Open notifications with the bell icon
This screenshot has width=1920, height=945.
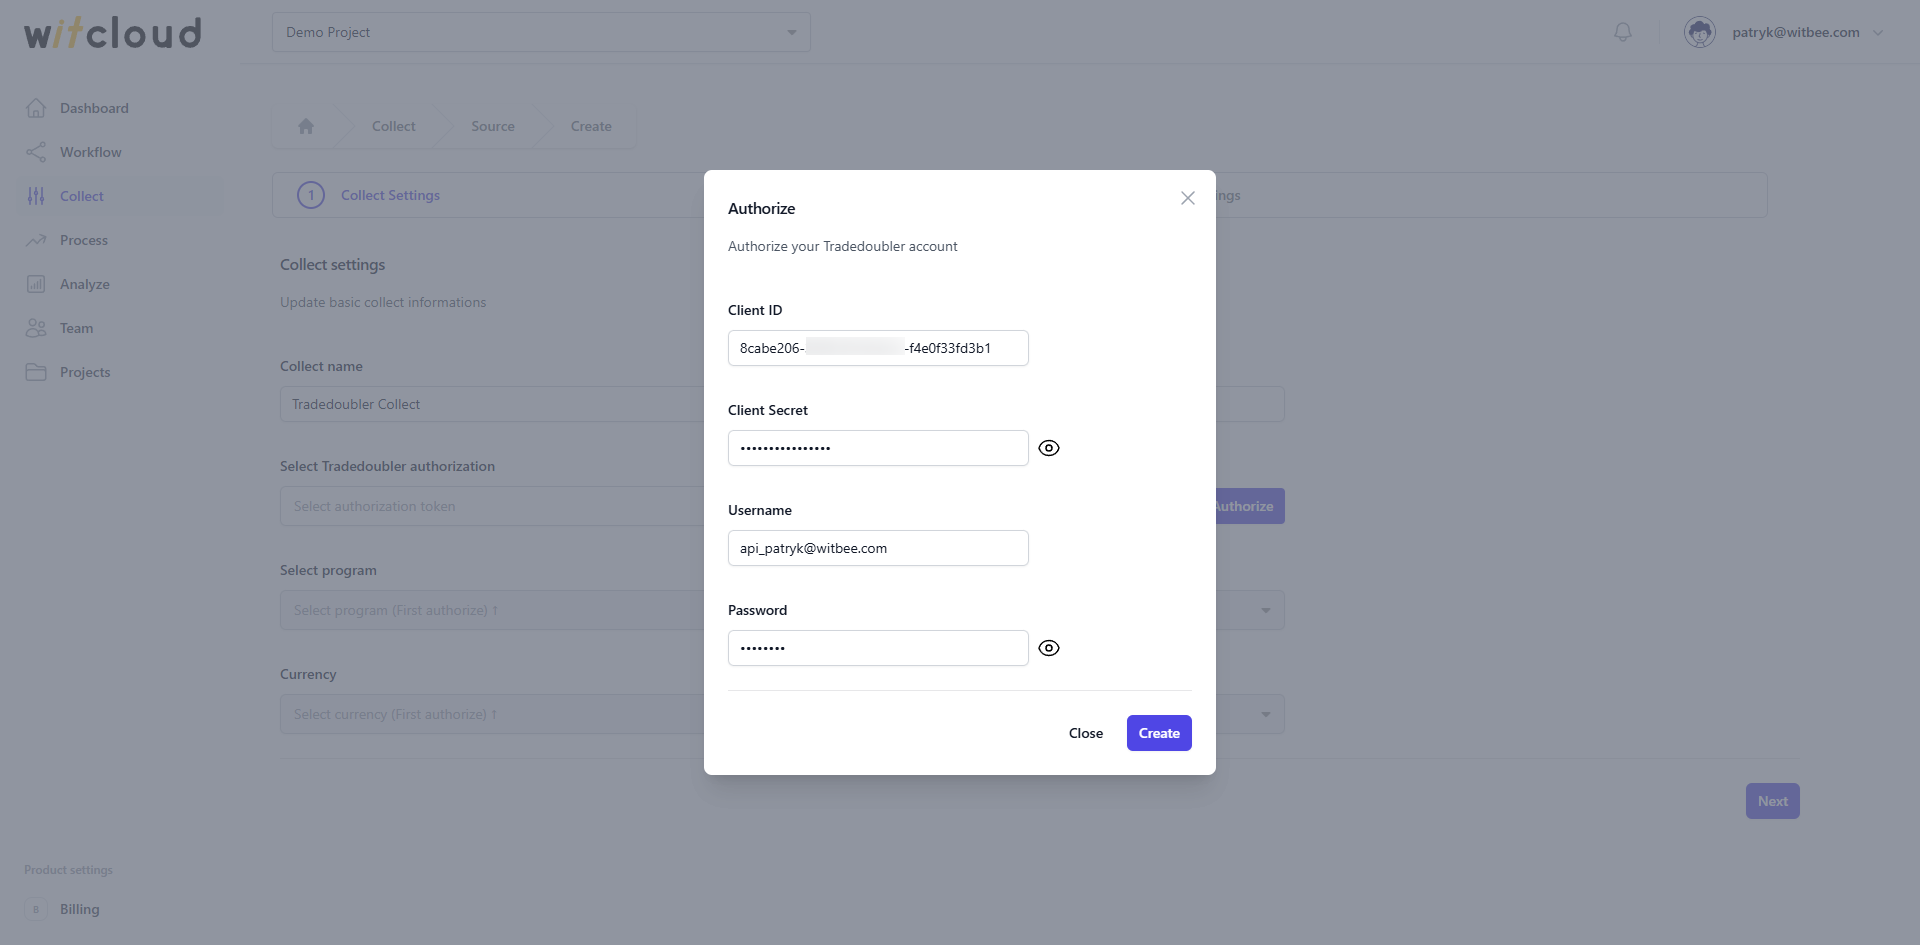click(1623, 32)
